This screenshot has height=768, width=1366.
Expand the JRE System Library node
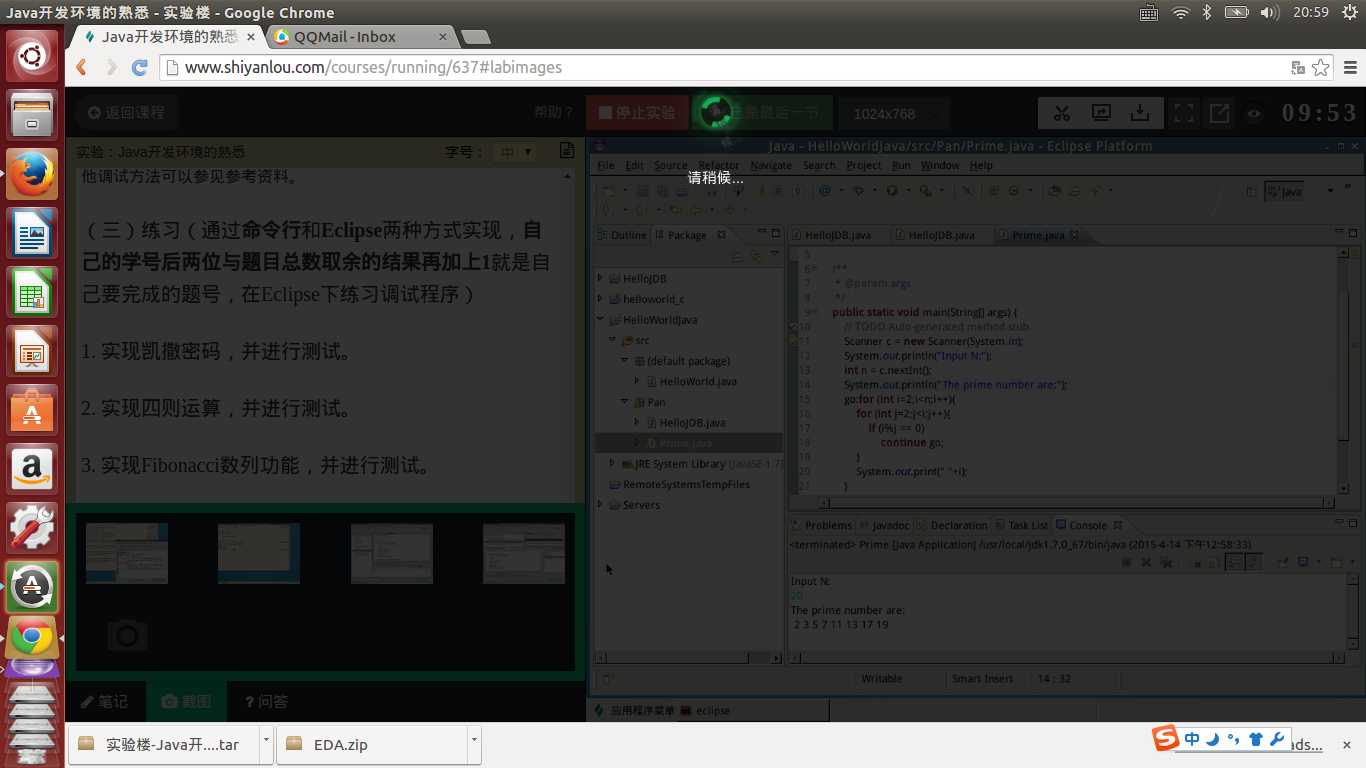tap(613, 464)
